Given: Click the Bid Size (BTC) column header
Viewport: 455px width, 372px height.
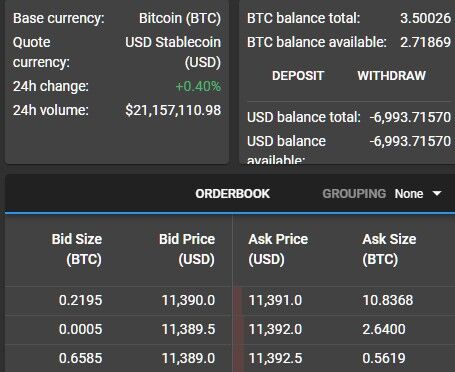Looking at the screenshot, I should pyautogui.click(x=77, y=249).
